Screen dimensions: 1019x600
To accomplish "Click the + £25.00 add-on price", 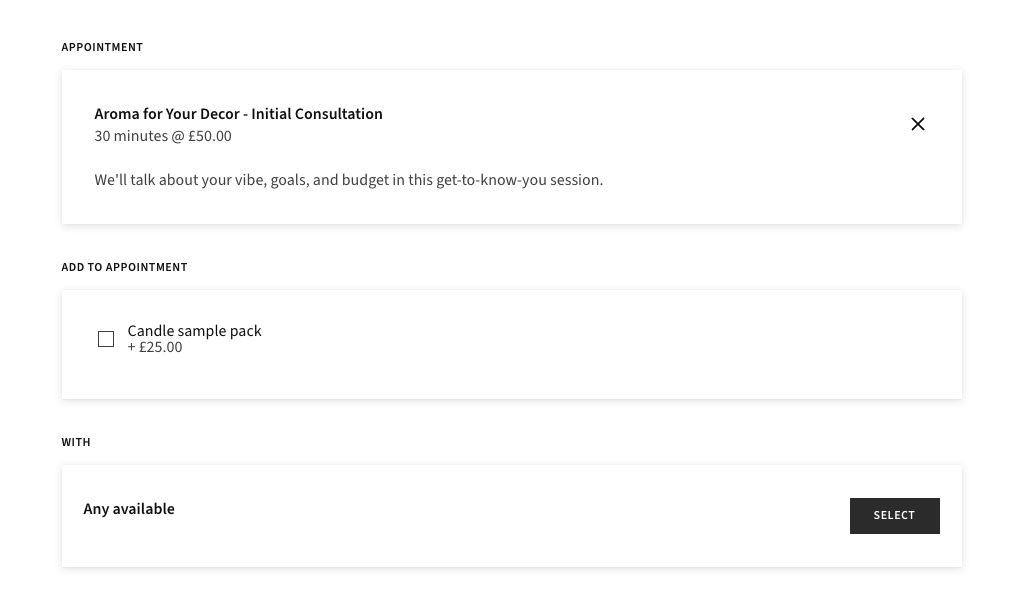I will (155, 348).
